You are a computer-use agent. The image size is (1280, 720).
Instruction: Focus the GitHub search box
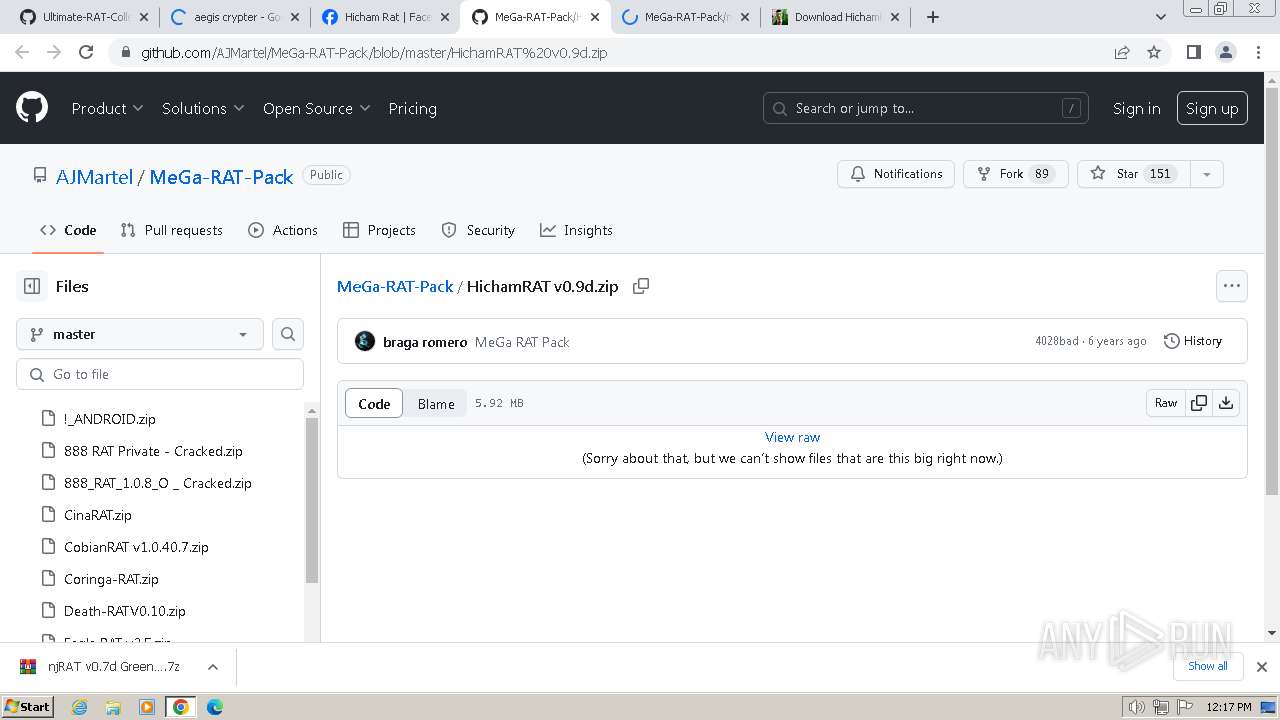coord(925,108)
